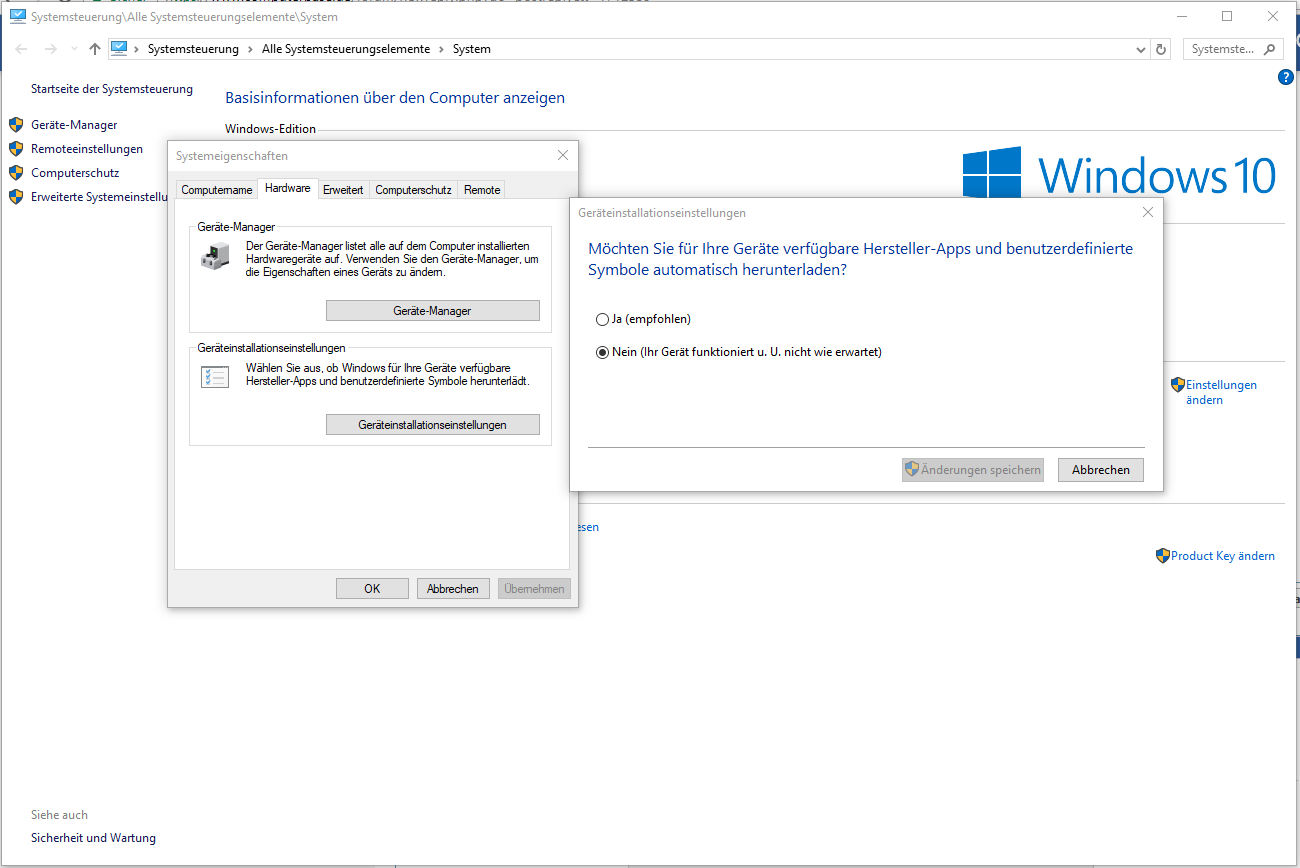The image size is (1300, 868).
Task: Open recent locations dropdown arrow
Action: (74, 49)
